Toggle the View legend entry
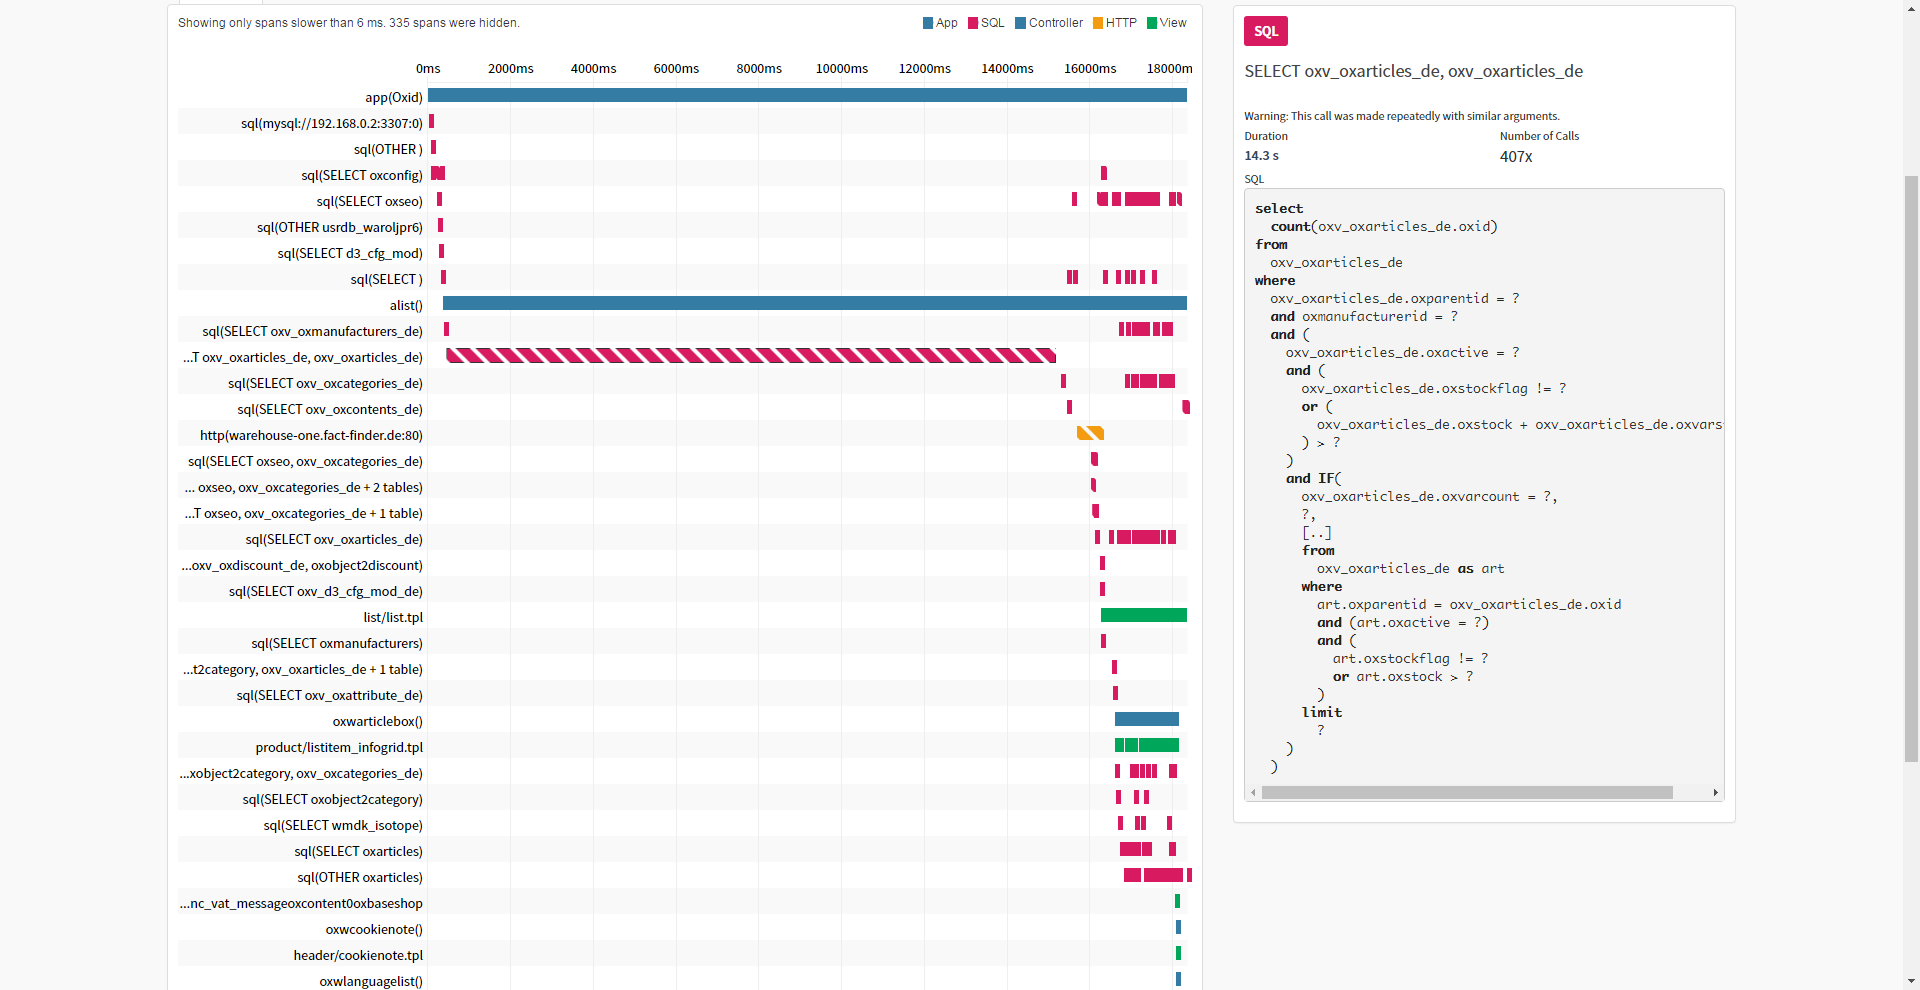This screenshot has width=1920, height=990. [1167, 23]
